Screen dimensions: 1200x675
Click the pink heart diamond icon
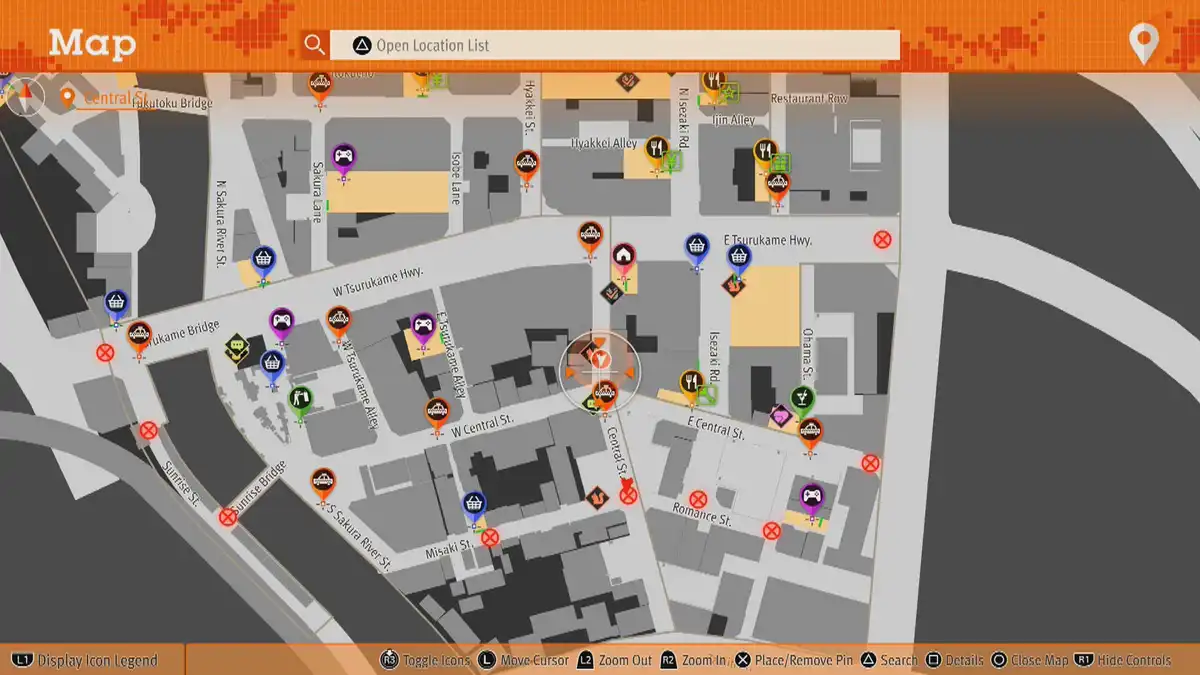point(781,414)
